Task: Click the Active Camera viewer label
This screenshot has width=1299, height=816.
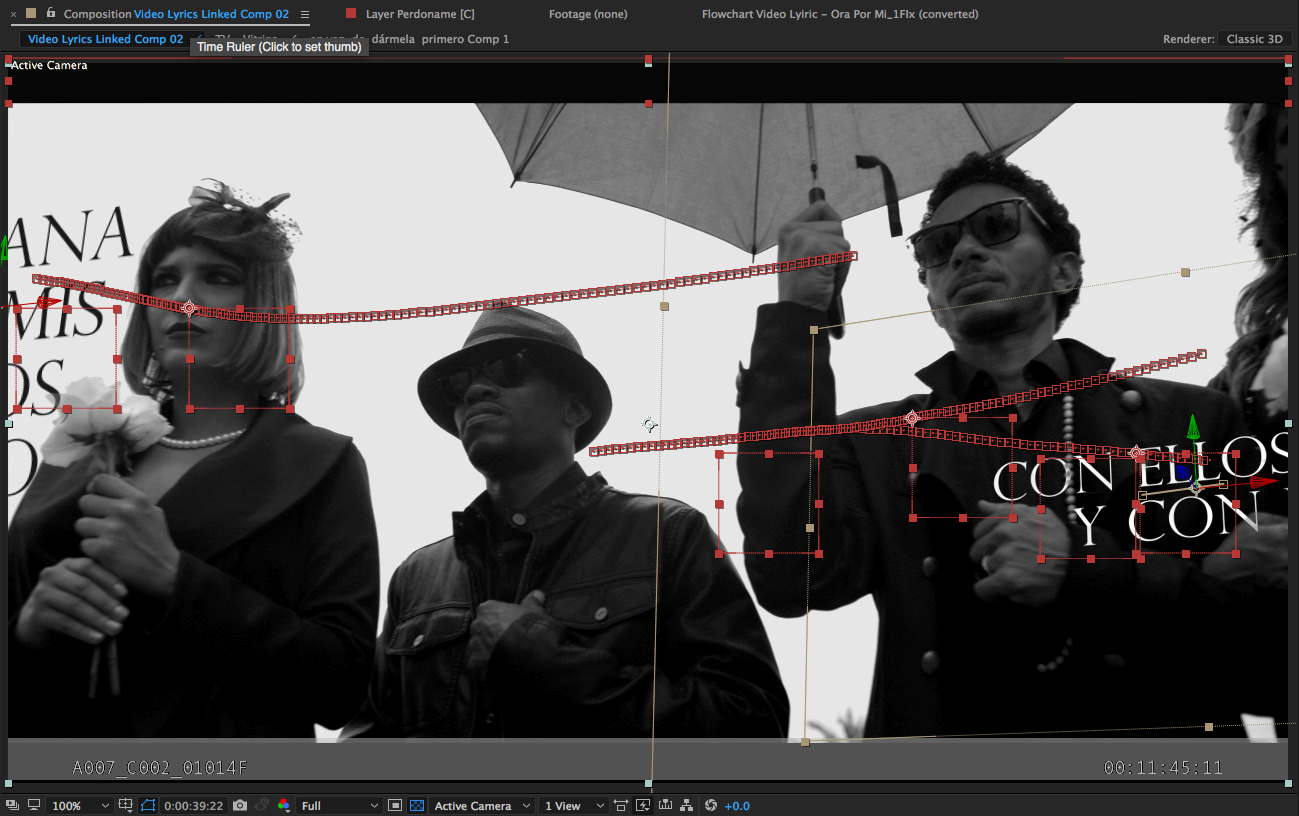Action: [49, 65]
